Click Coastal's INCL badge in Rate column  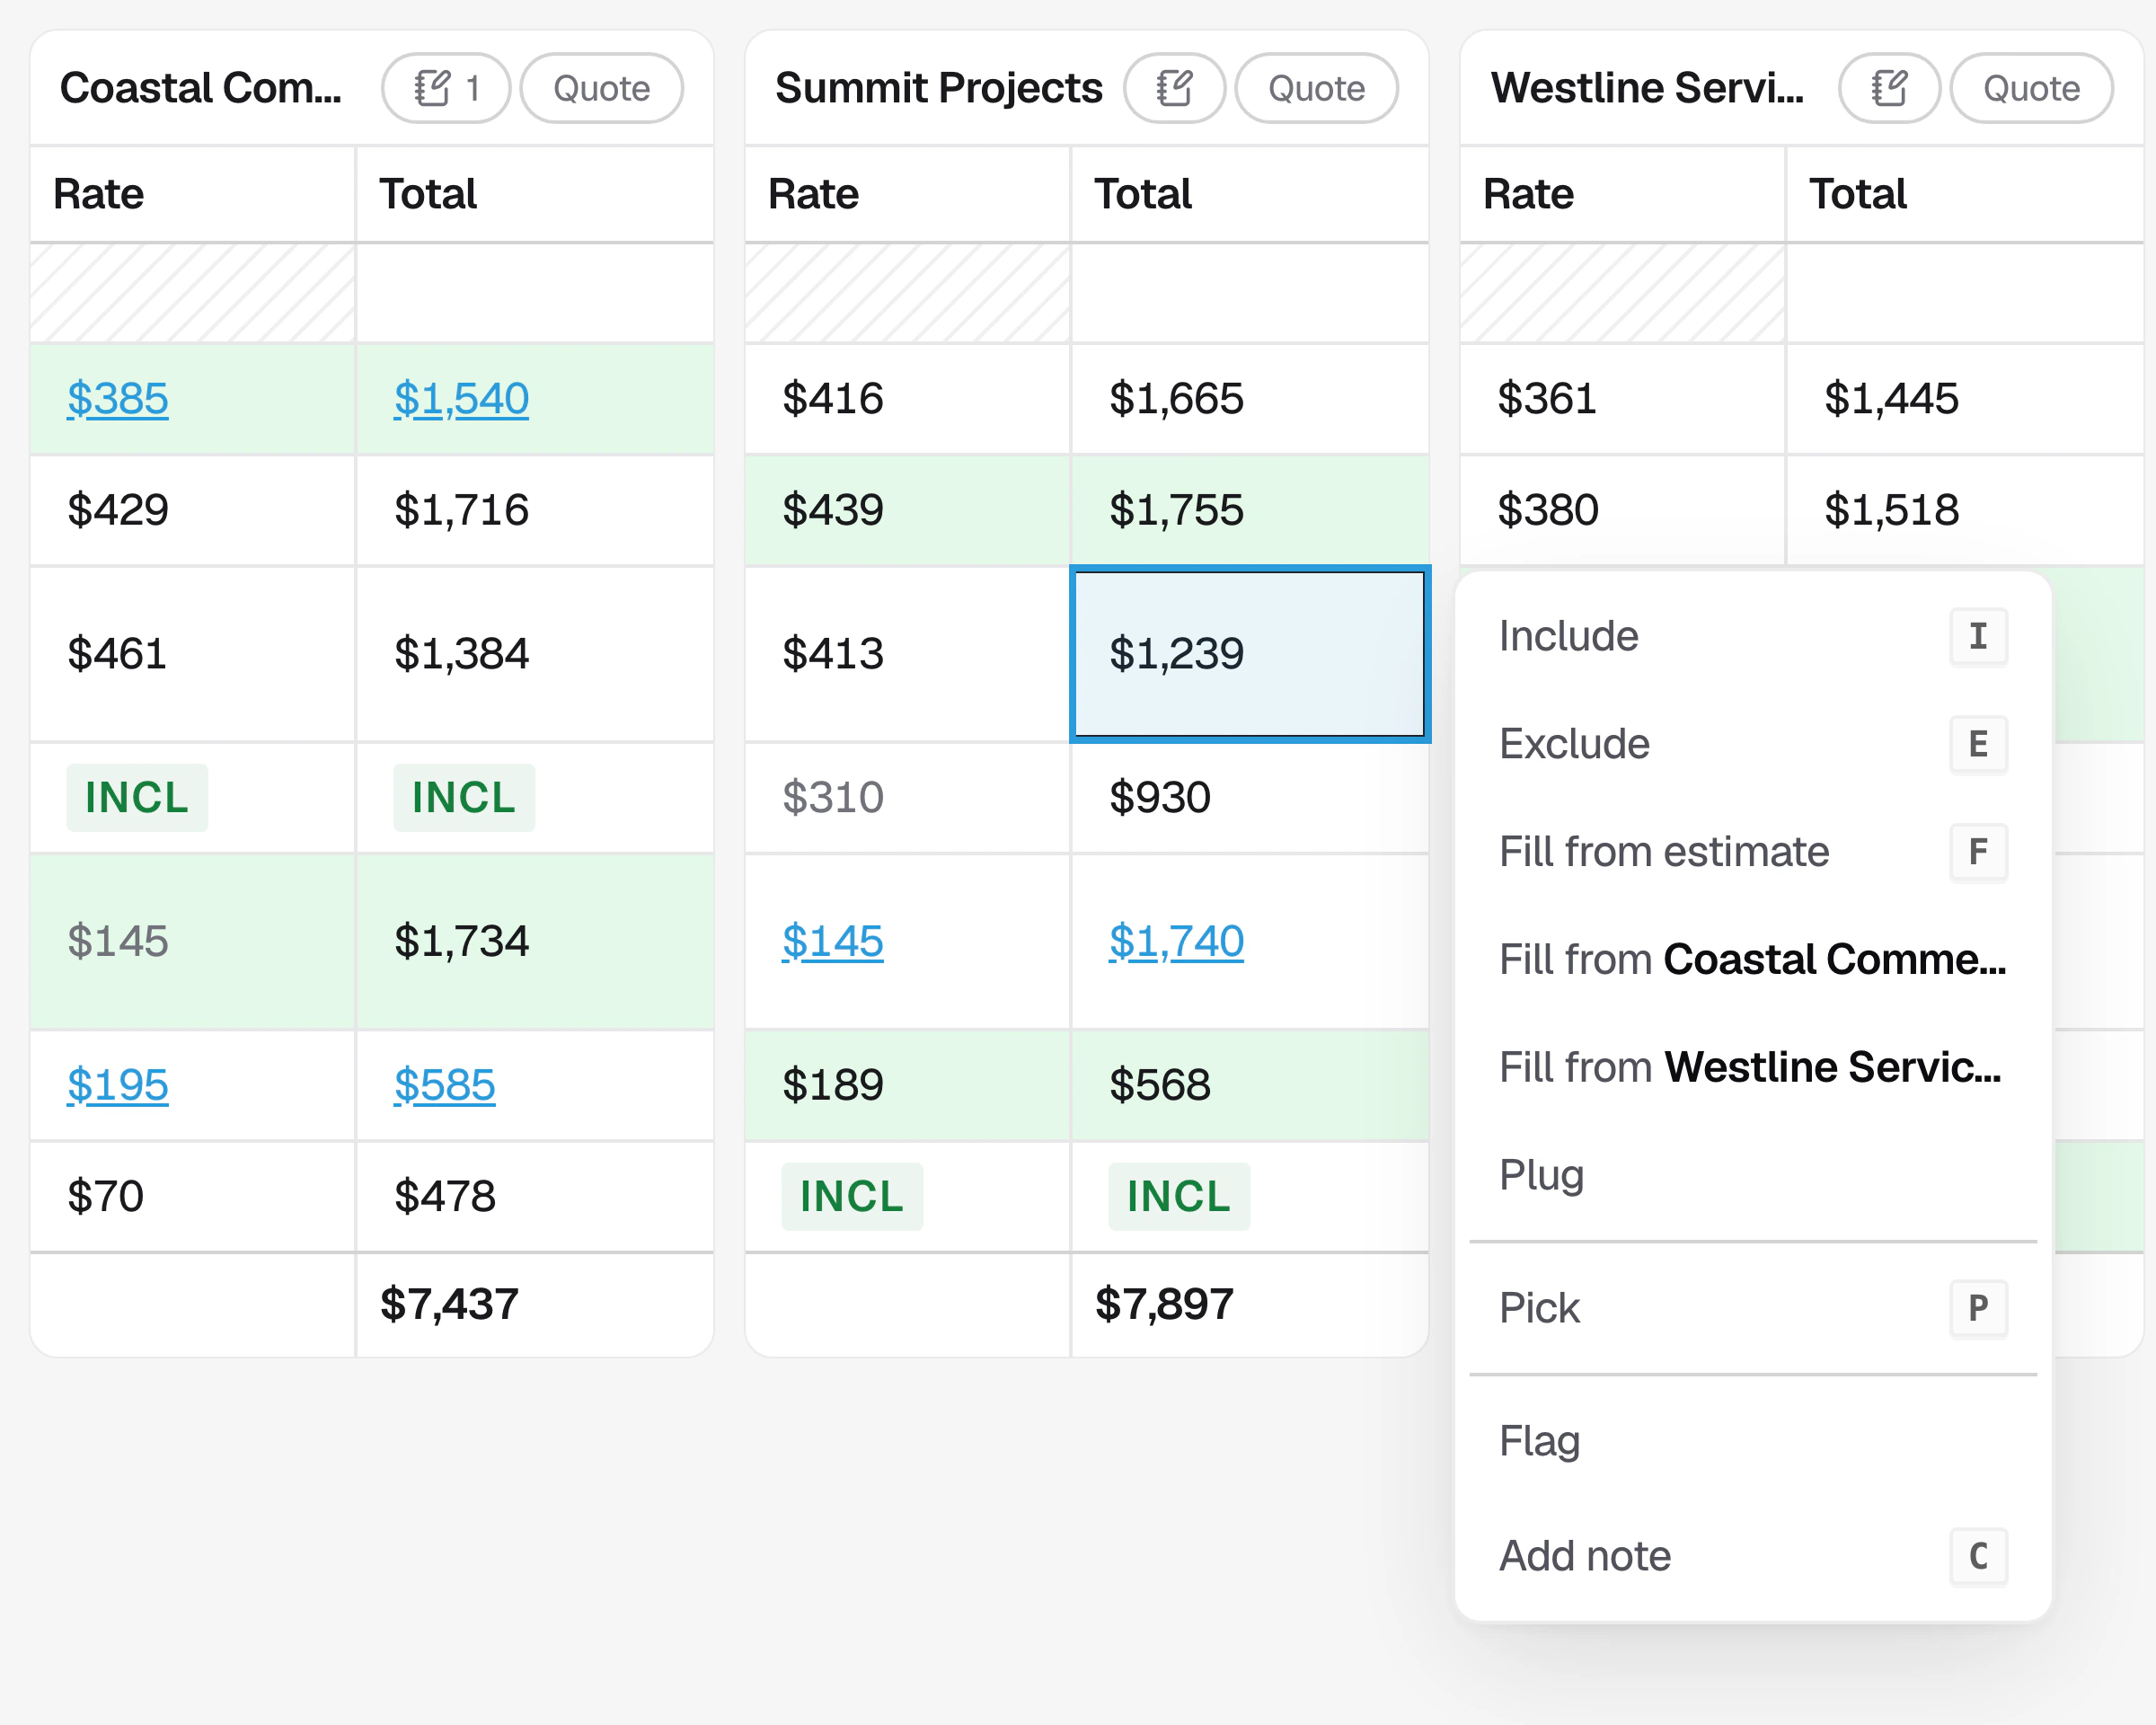tap(137, 798)
